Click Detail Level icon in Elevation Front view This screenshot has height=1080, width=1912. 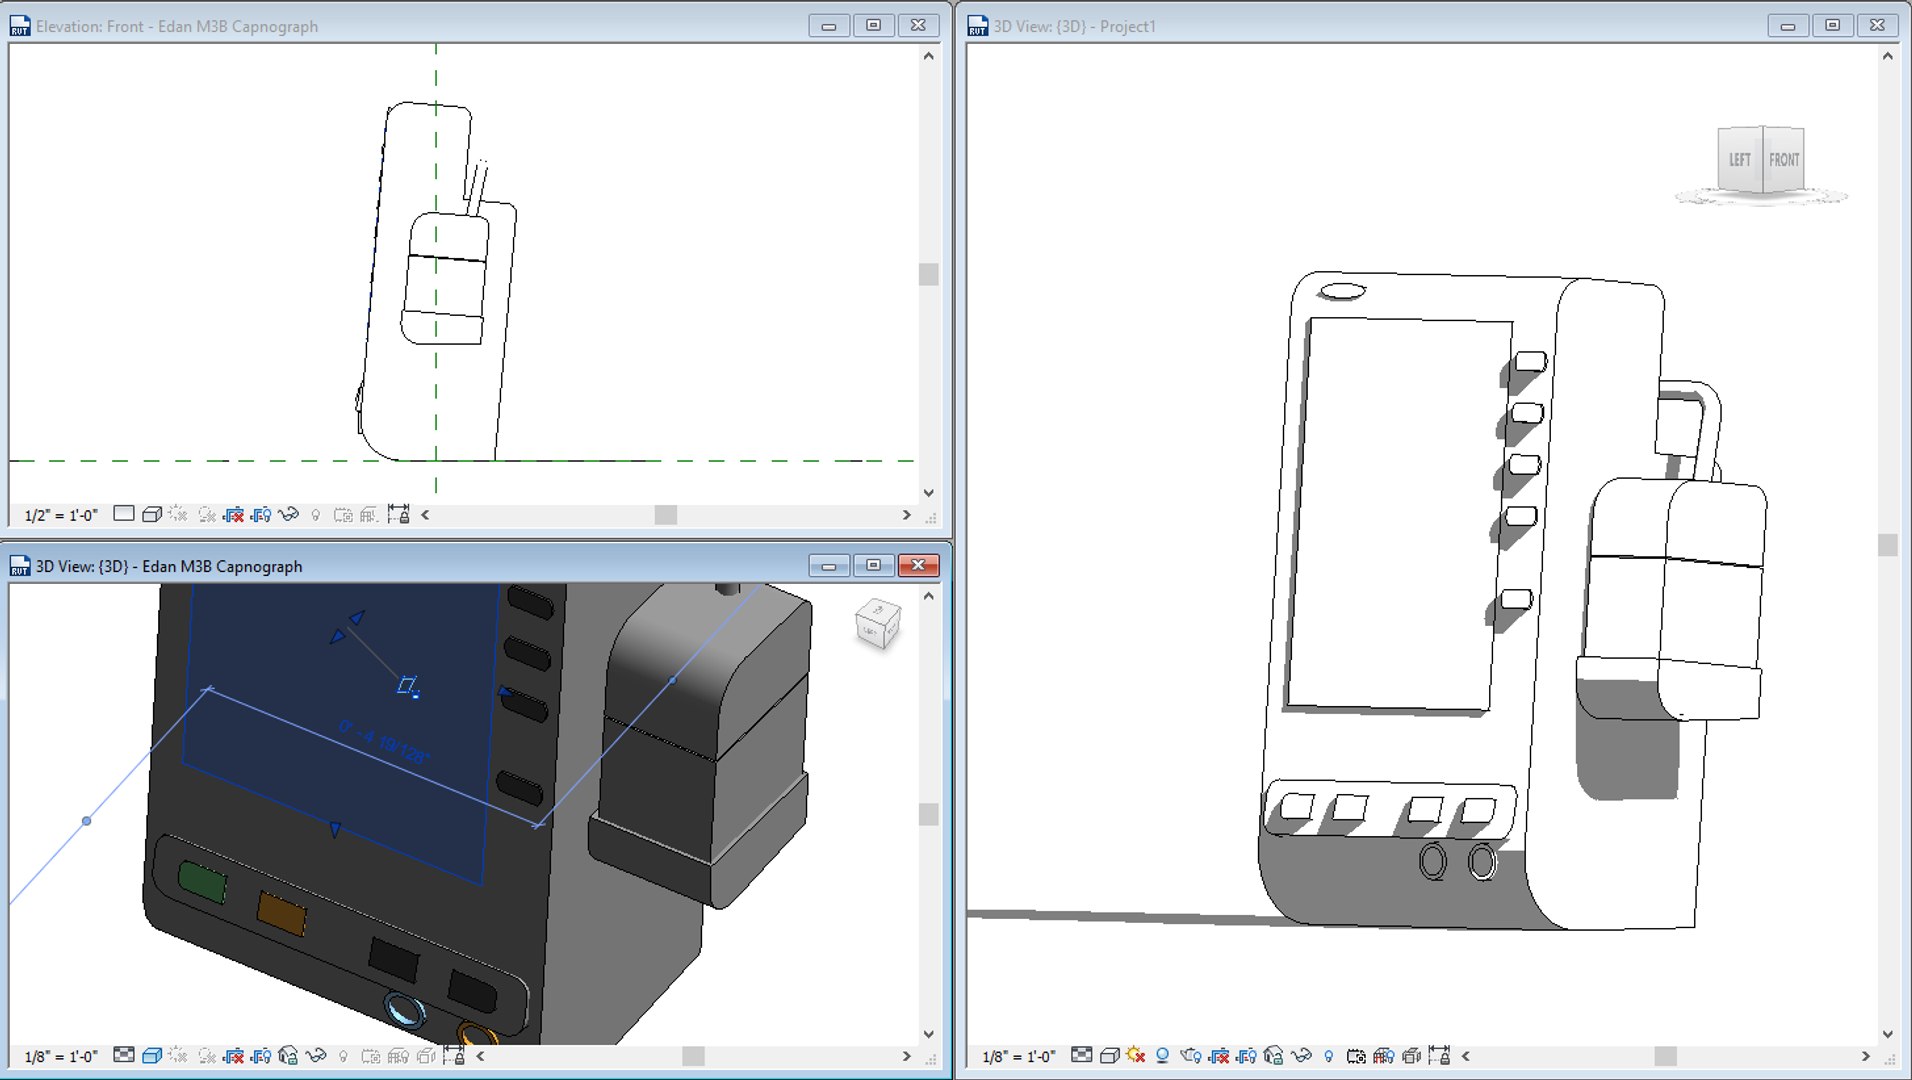[x=124, y=514]
